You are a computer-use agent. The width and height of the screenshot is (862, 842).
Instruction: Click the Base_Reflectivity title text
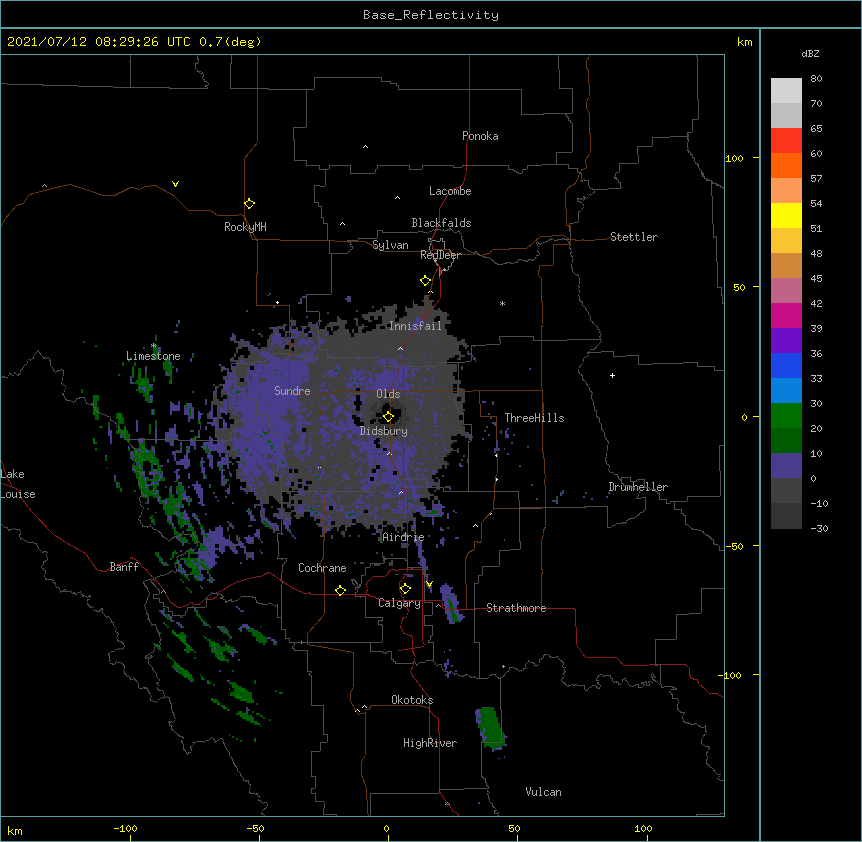point(431,15)
